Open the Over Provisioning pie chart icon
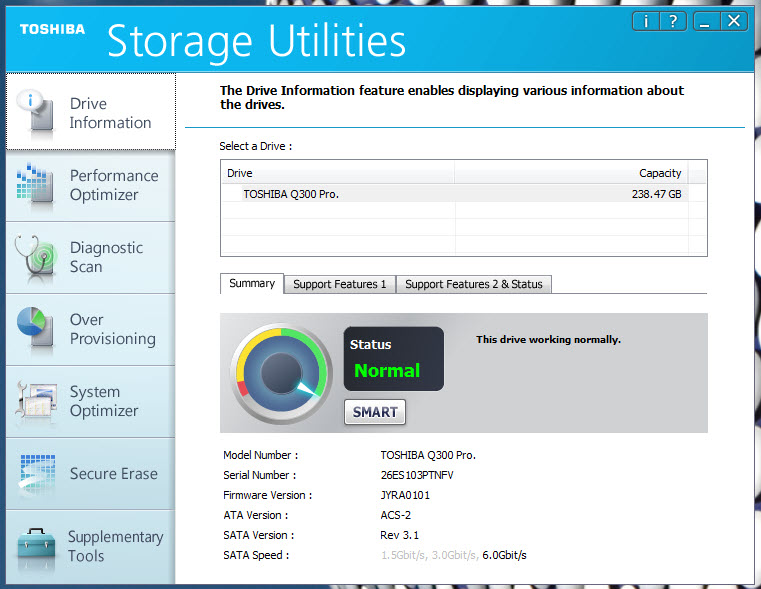The height and width of the screenshot is (589, 761). click(35, 328)
